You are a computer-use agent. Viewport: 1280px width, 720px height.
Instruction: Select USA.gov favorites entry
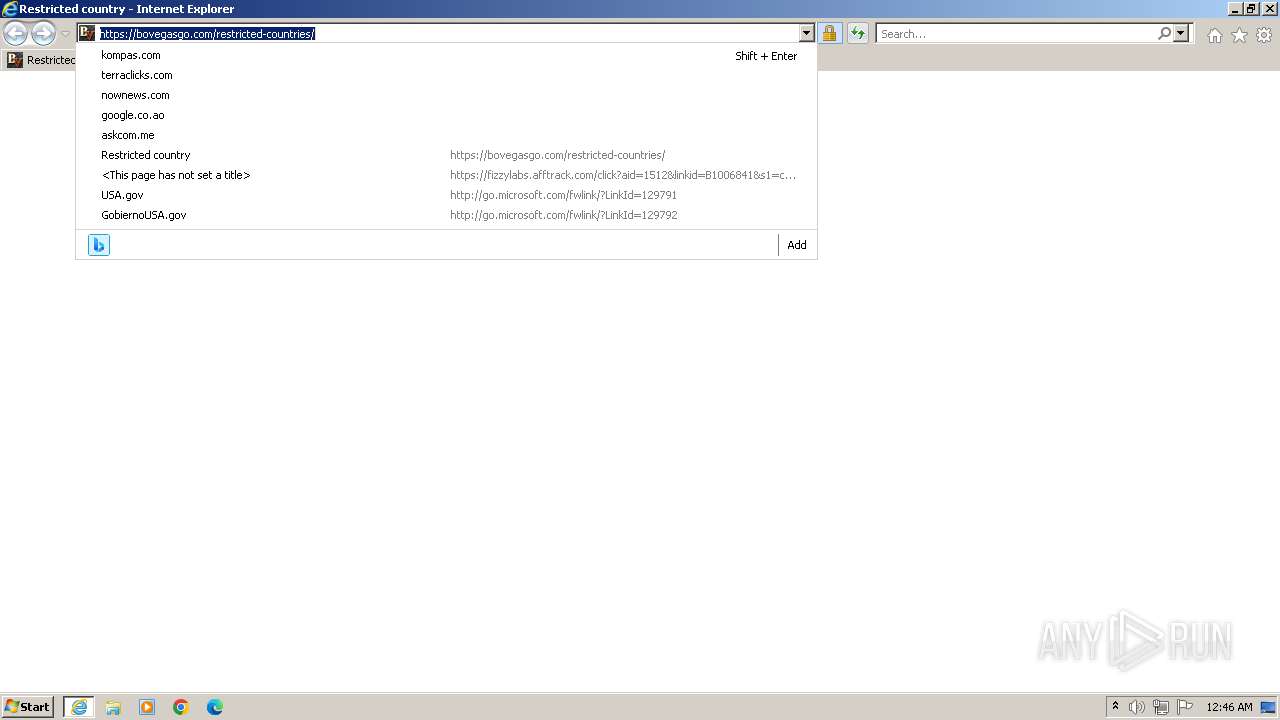[446, 195]
